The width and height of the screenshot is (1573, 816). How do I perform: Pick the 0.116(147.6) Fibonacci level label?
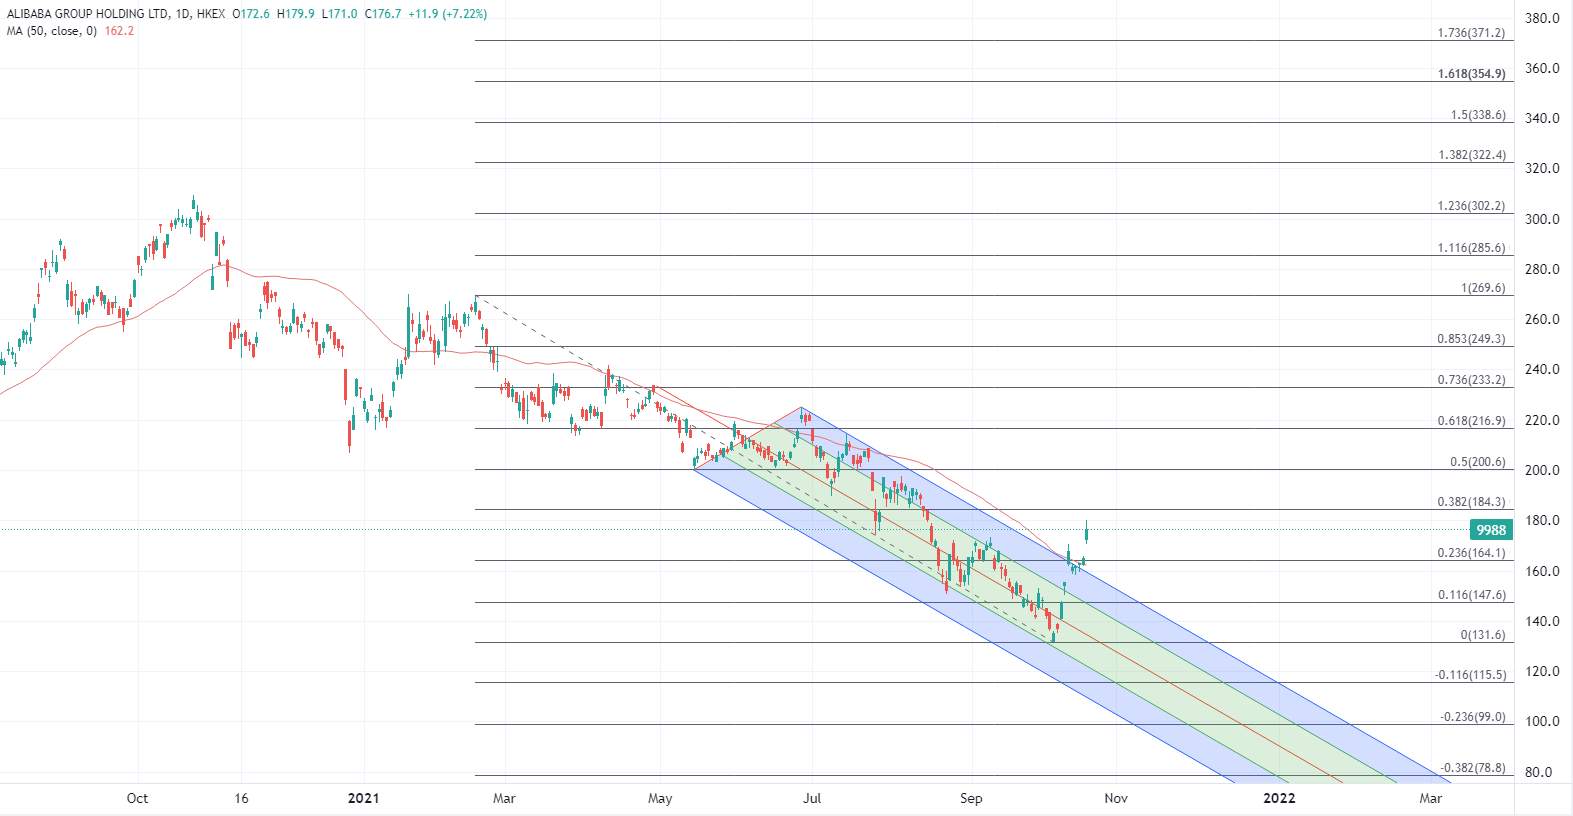coord(1471,595)
